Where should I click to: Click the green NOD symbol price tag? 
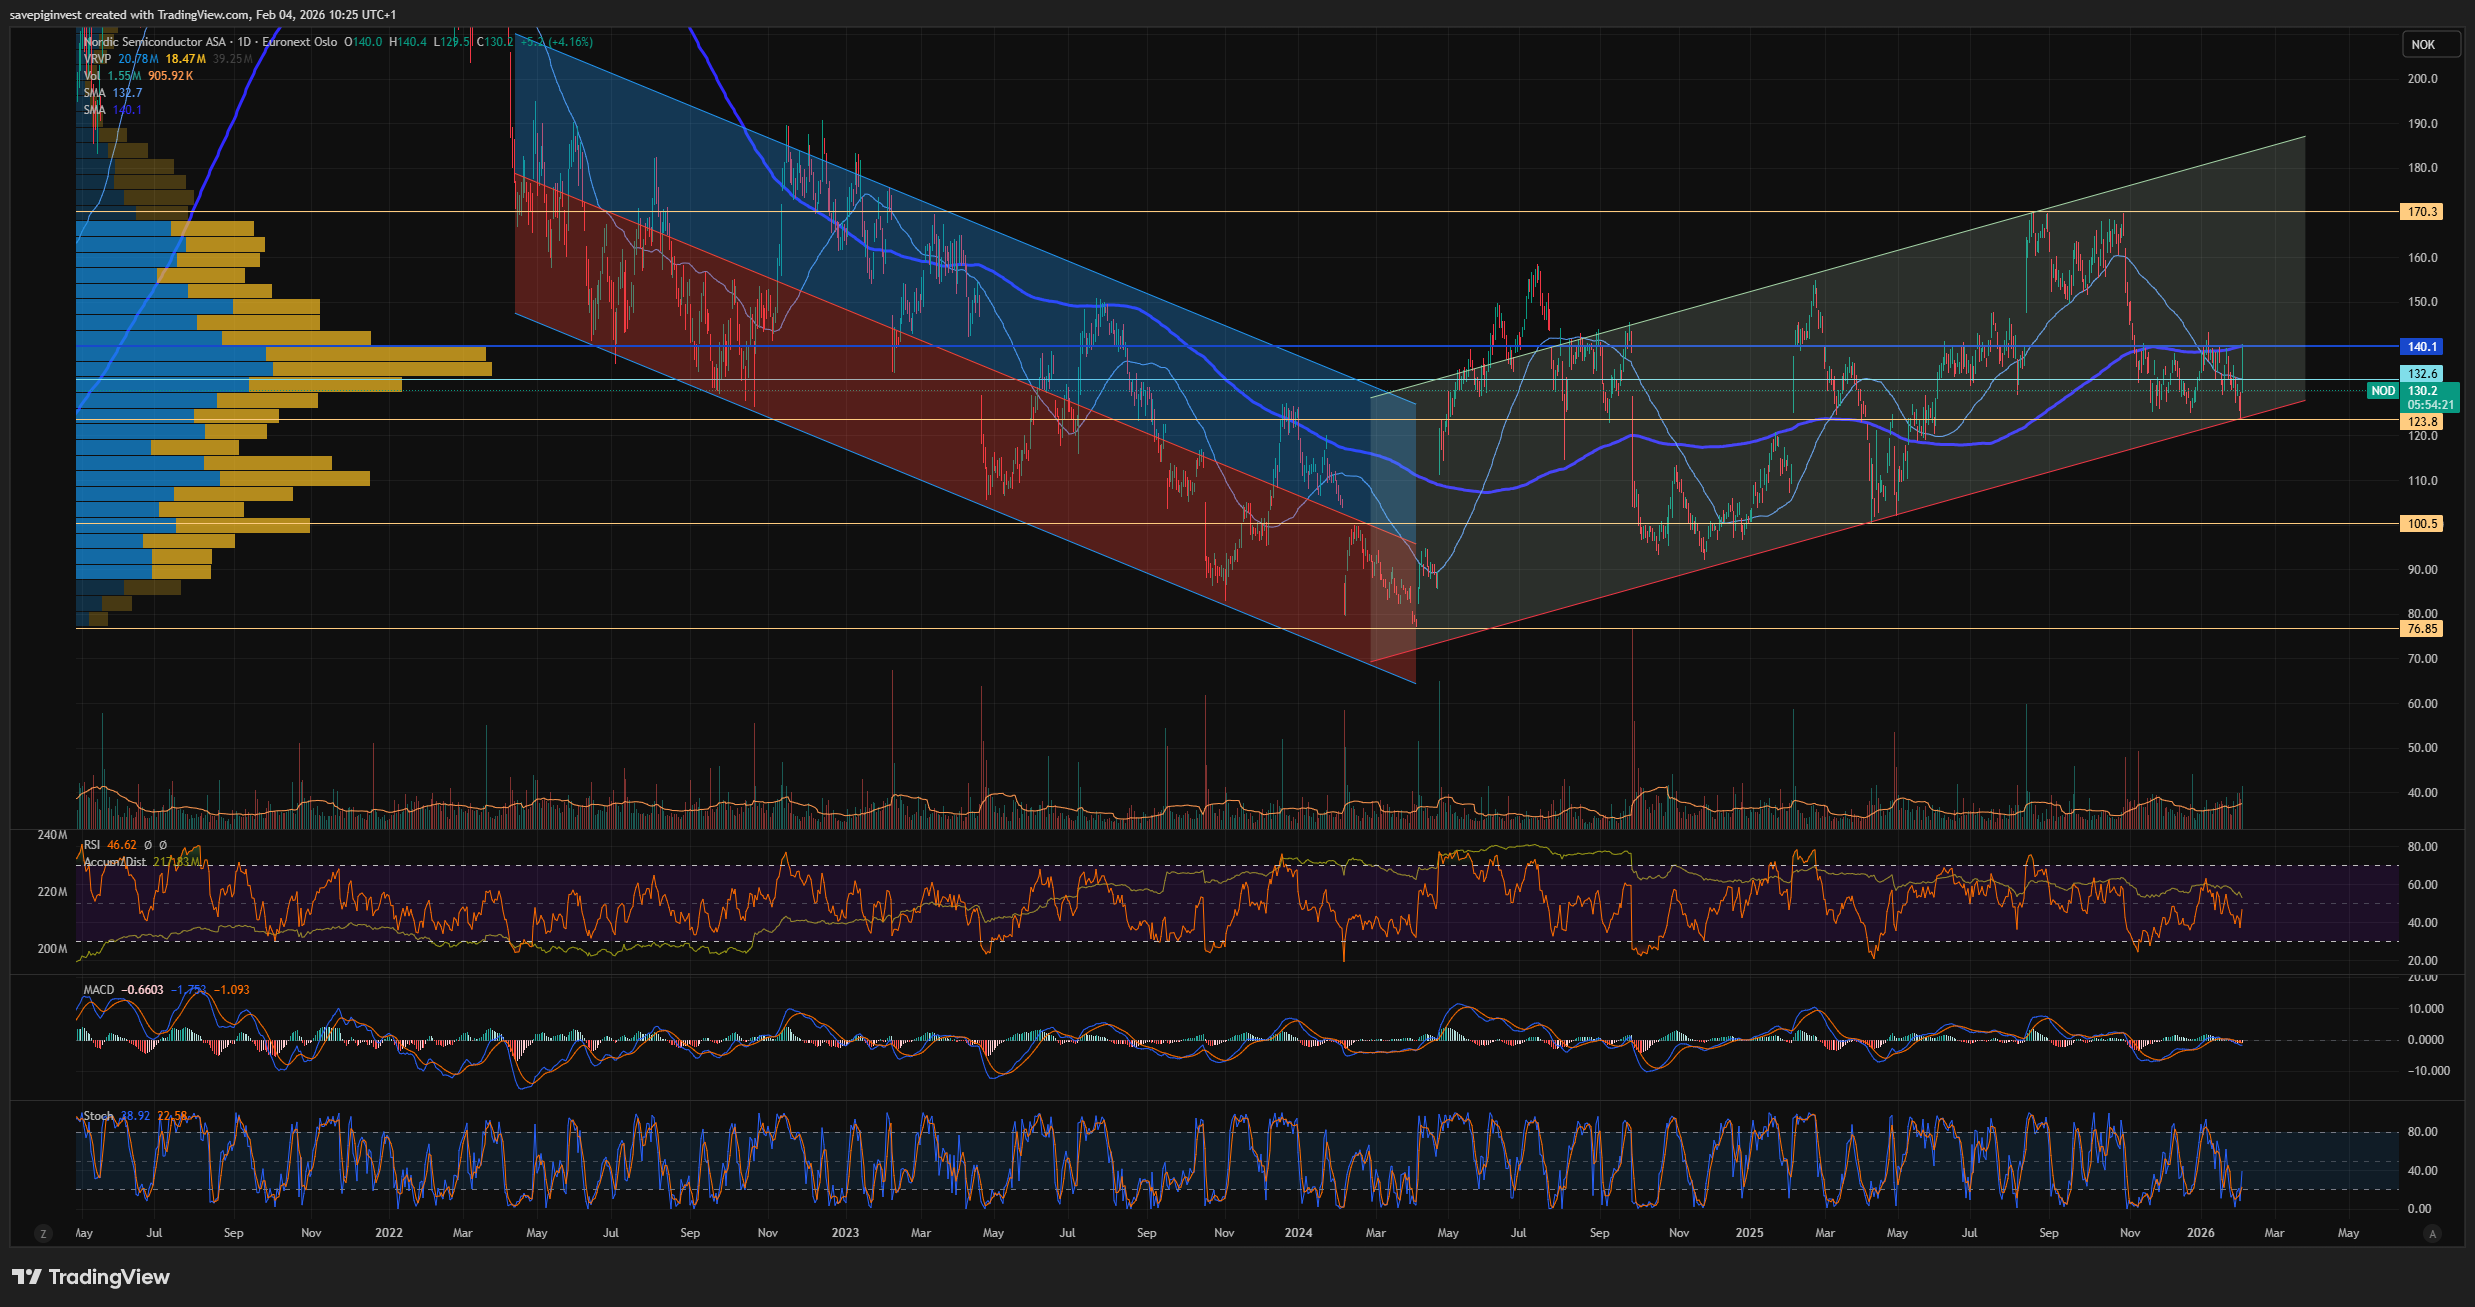click(x=2383, y=391)
